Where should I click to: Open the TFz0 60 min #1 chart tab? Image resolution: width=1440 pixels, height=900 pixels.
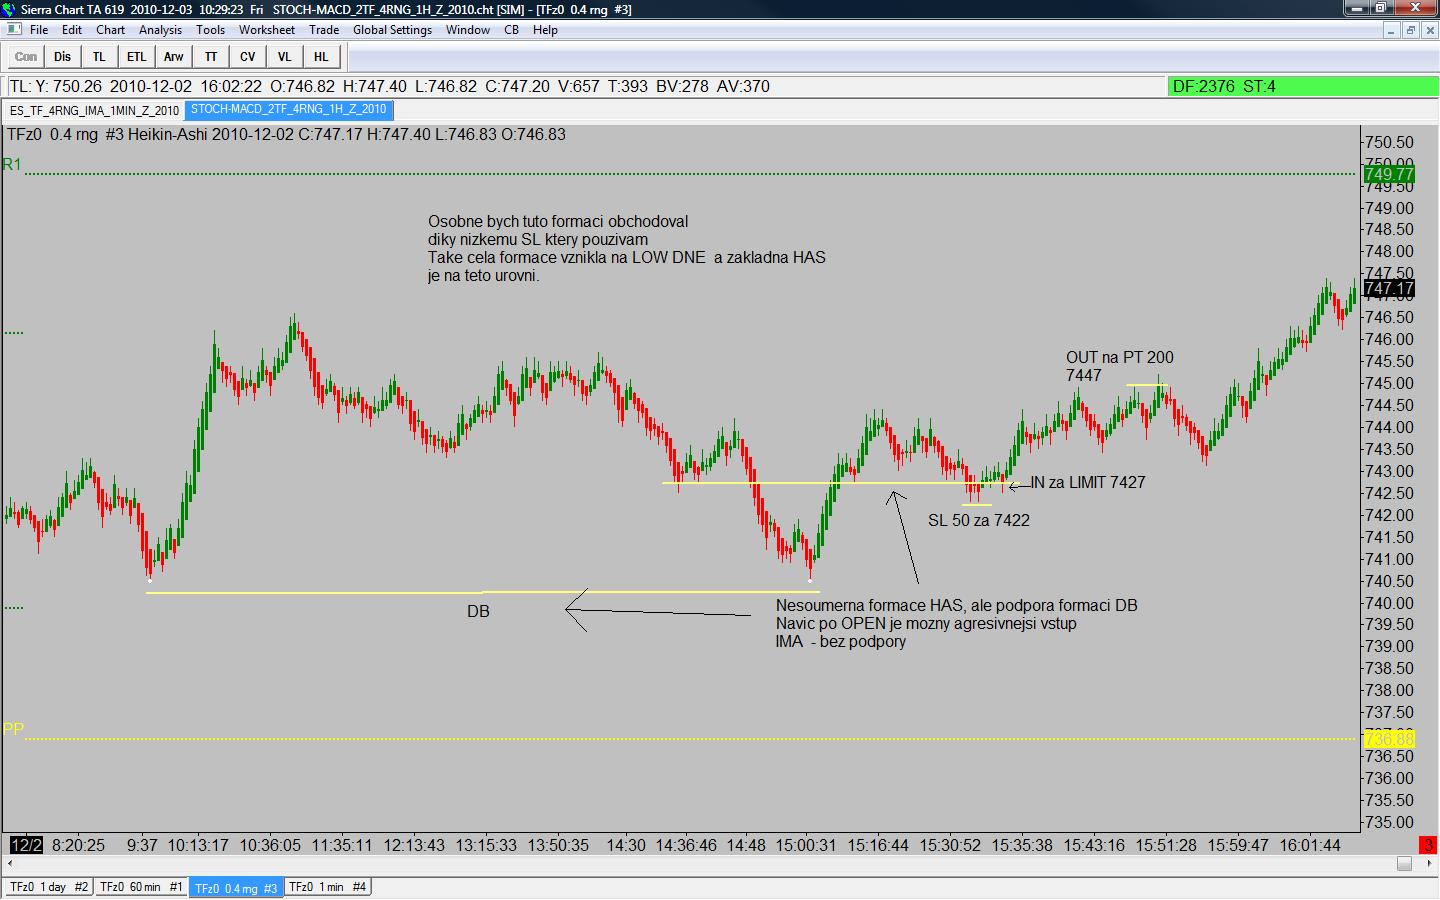(141, 887)
